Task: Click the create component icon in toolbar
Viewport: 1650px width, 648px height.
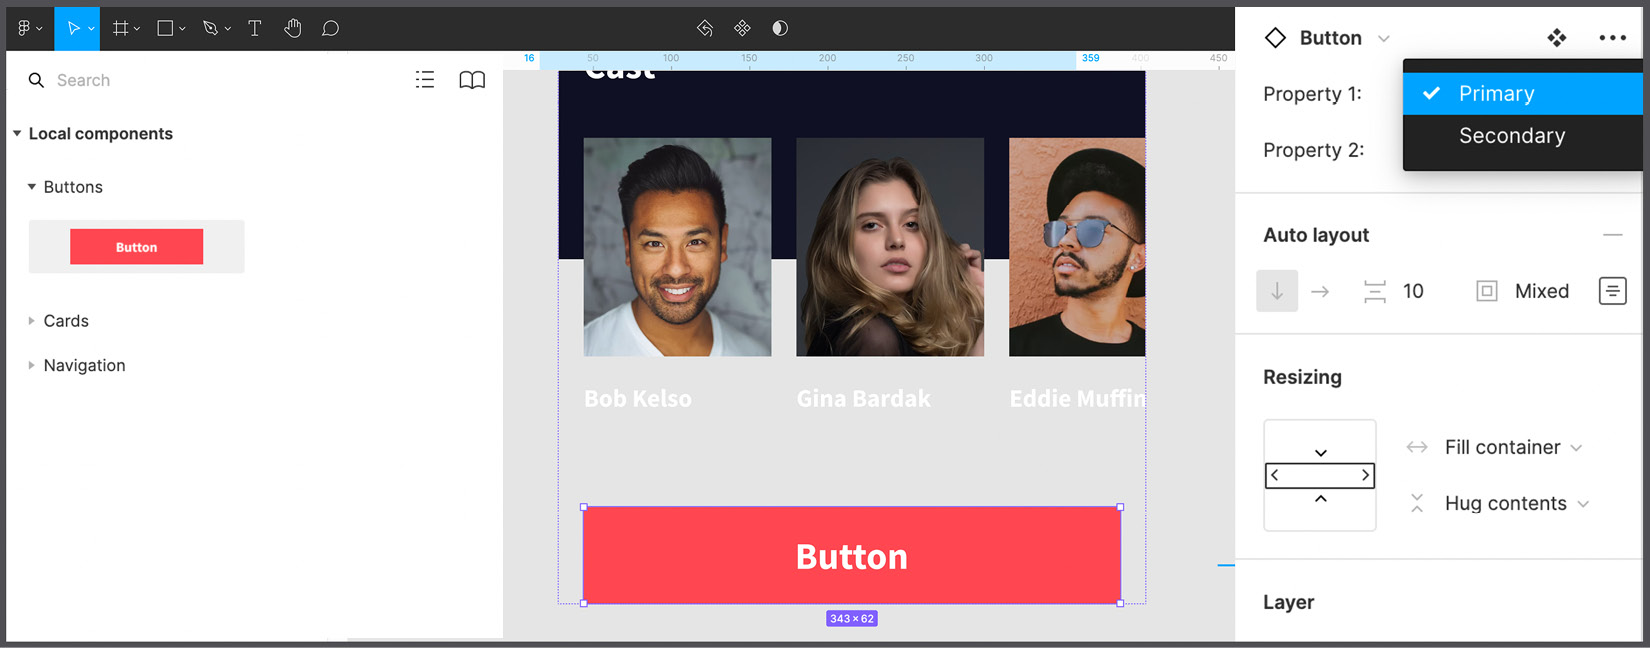Action: point(742,28)
